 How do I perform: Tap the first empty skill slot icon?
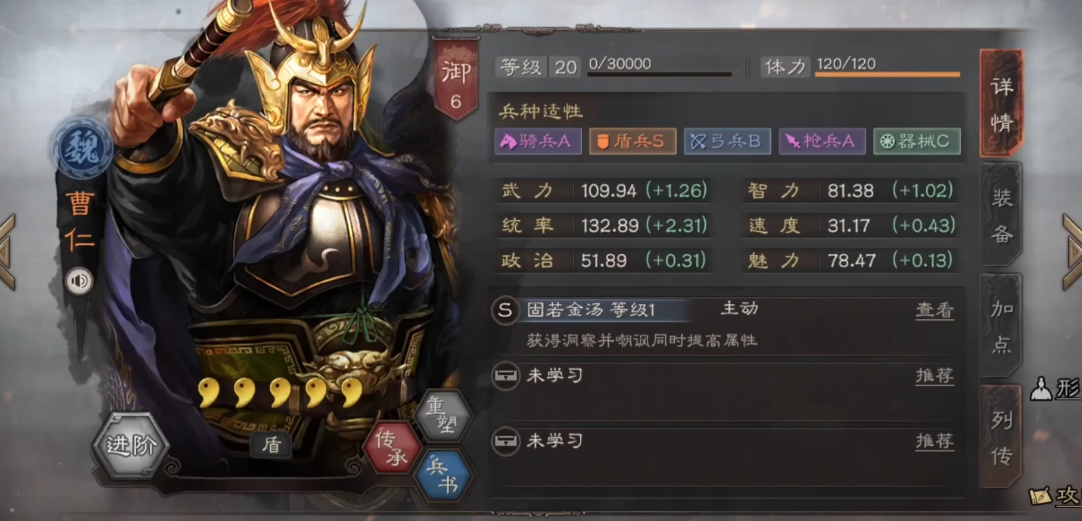pyautogui.click(x=505, y=377)
